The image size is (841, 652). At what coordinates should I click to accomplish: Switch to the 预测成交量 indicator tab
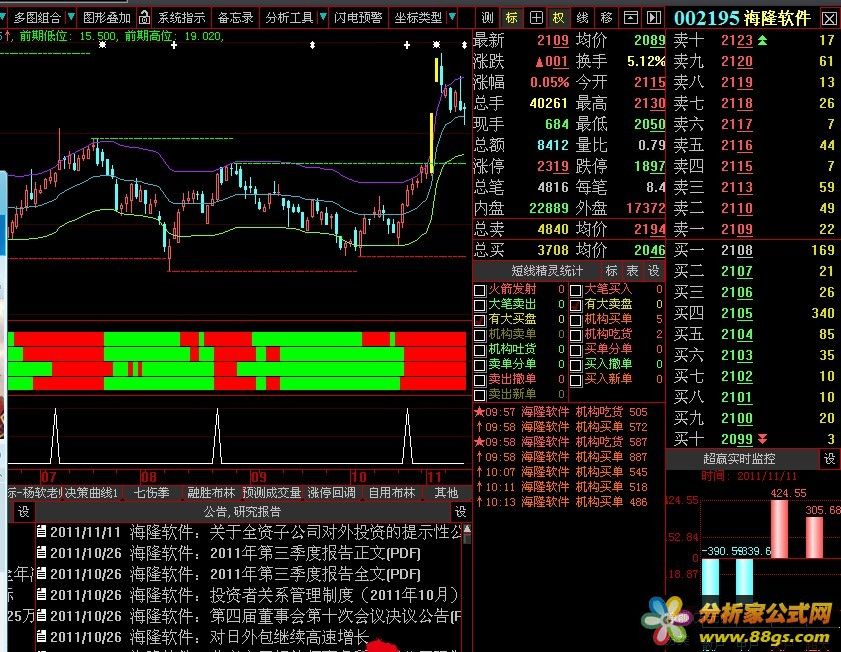(x=272, y=492)
